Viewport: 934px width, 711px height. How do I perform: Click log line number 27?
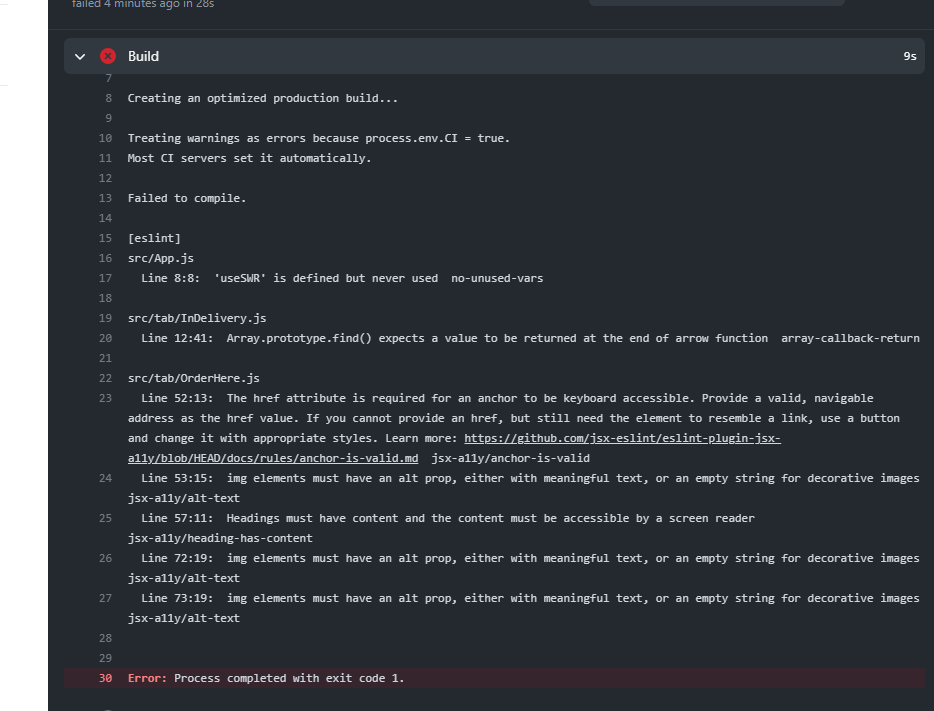tap(105, 598)
